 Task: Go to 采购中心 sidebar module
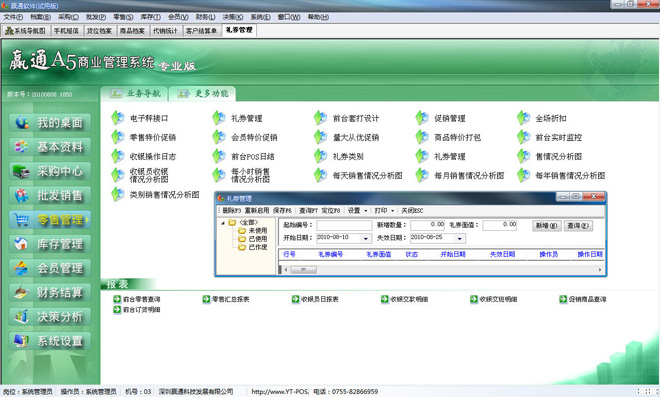pos(50,171)
